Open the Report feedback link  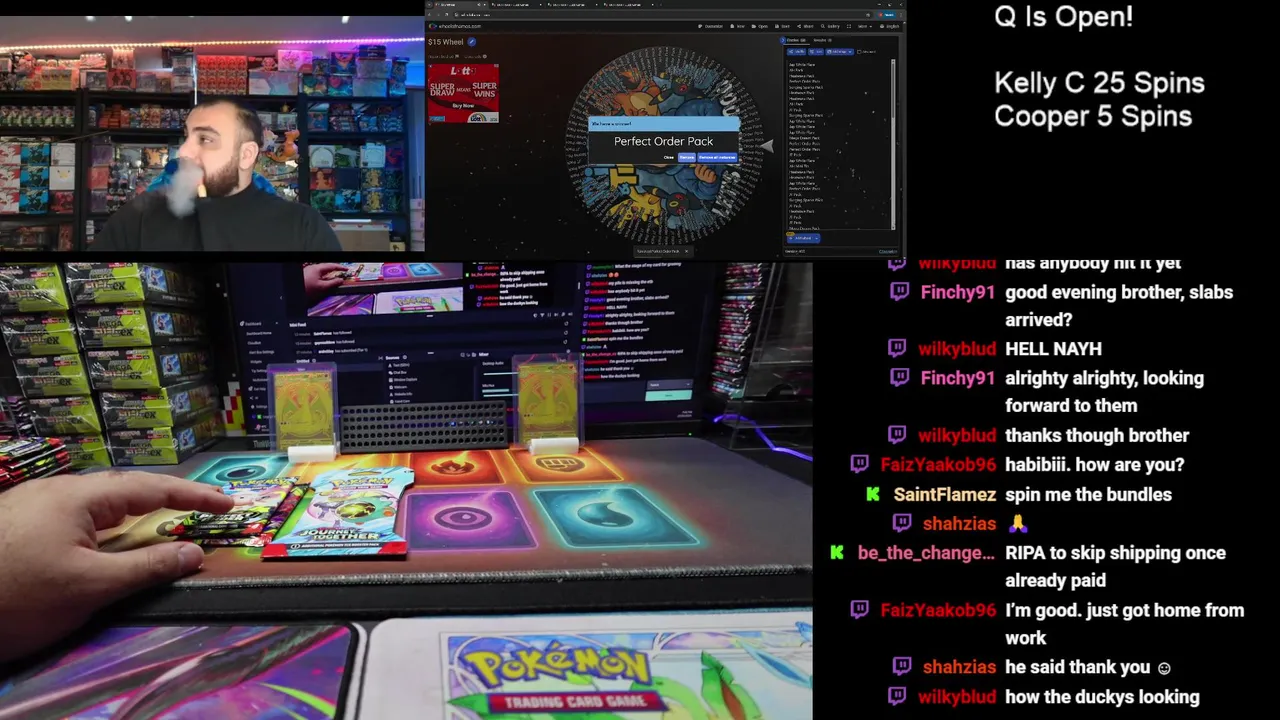444,57
